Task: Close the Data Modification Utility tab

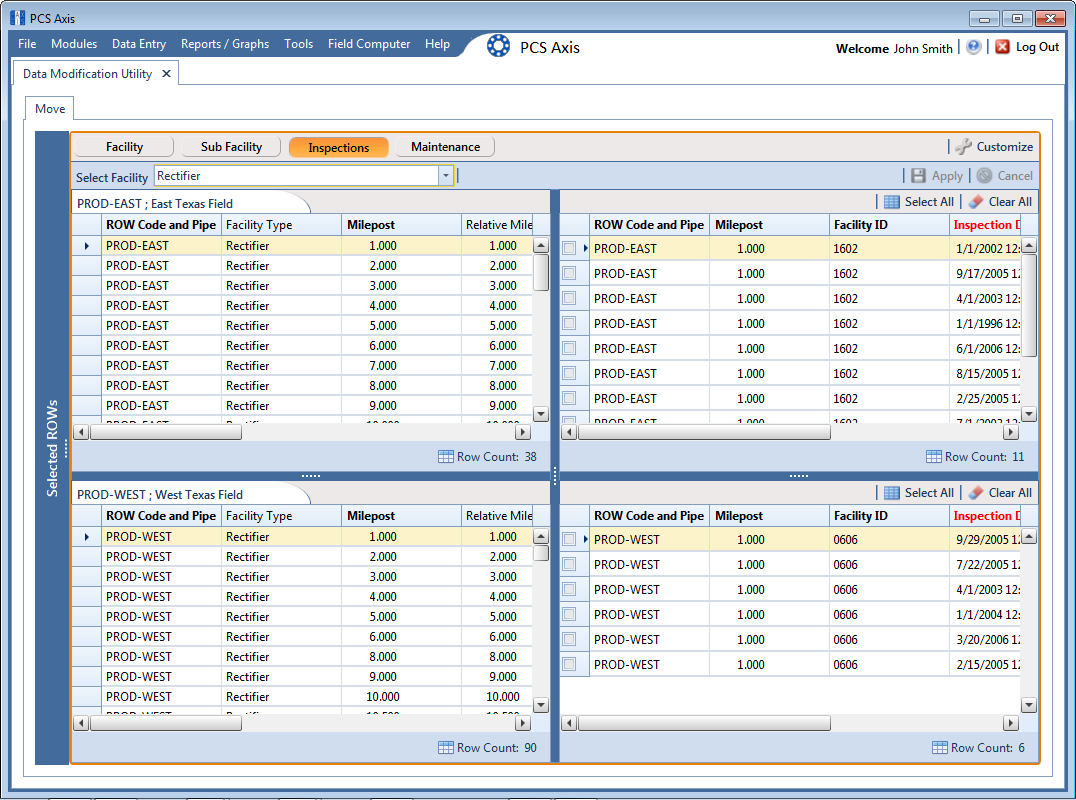Action: pyautogui.click(x=166, y=73)
